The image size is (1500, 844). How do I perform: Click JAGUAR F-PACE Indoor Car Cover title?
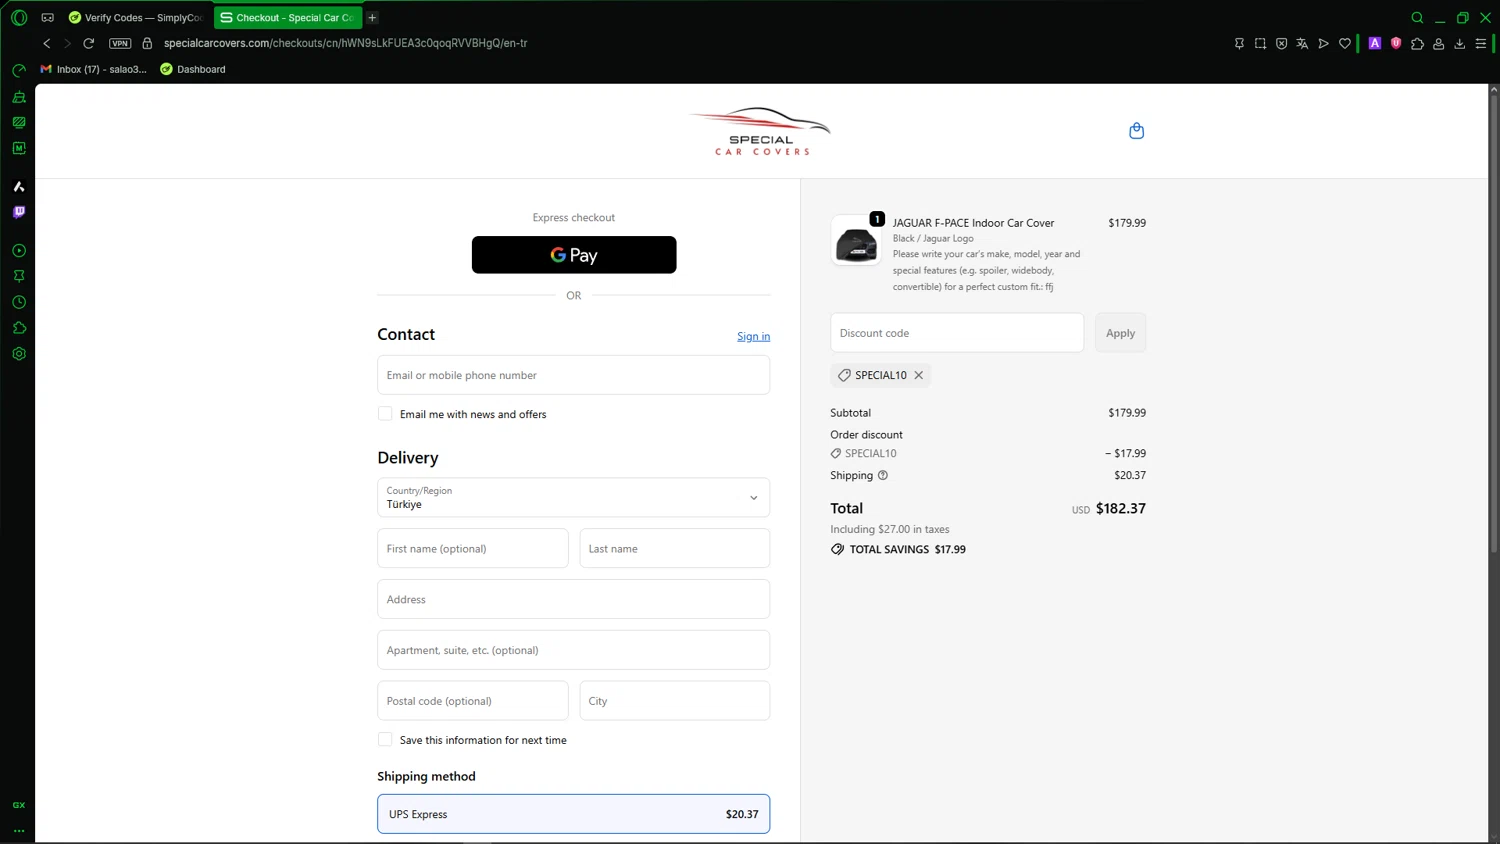(973, 223)
